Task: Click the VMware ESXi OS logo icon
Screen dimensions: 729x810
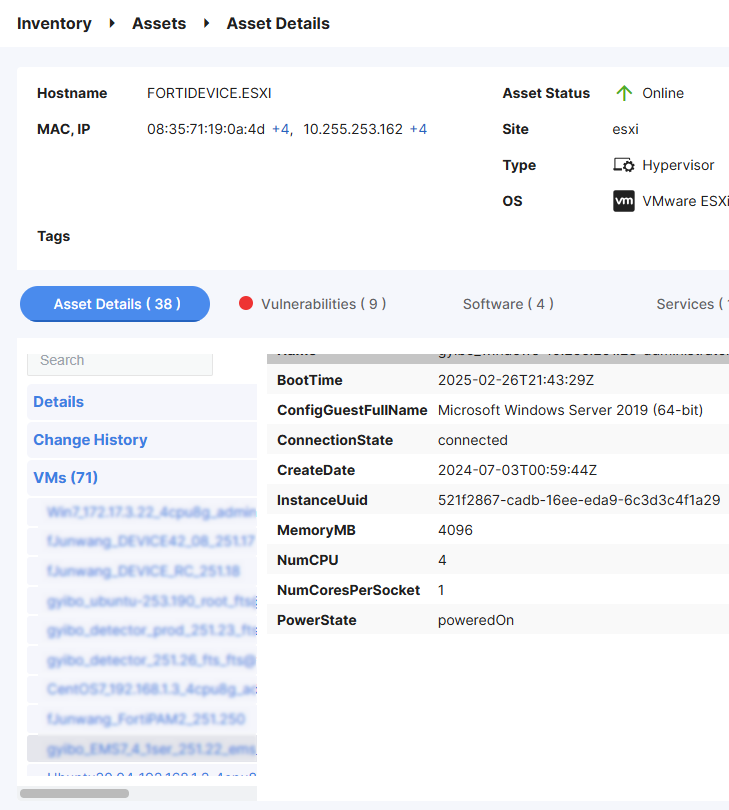Action: (624, 201)
